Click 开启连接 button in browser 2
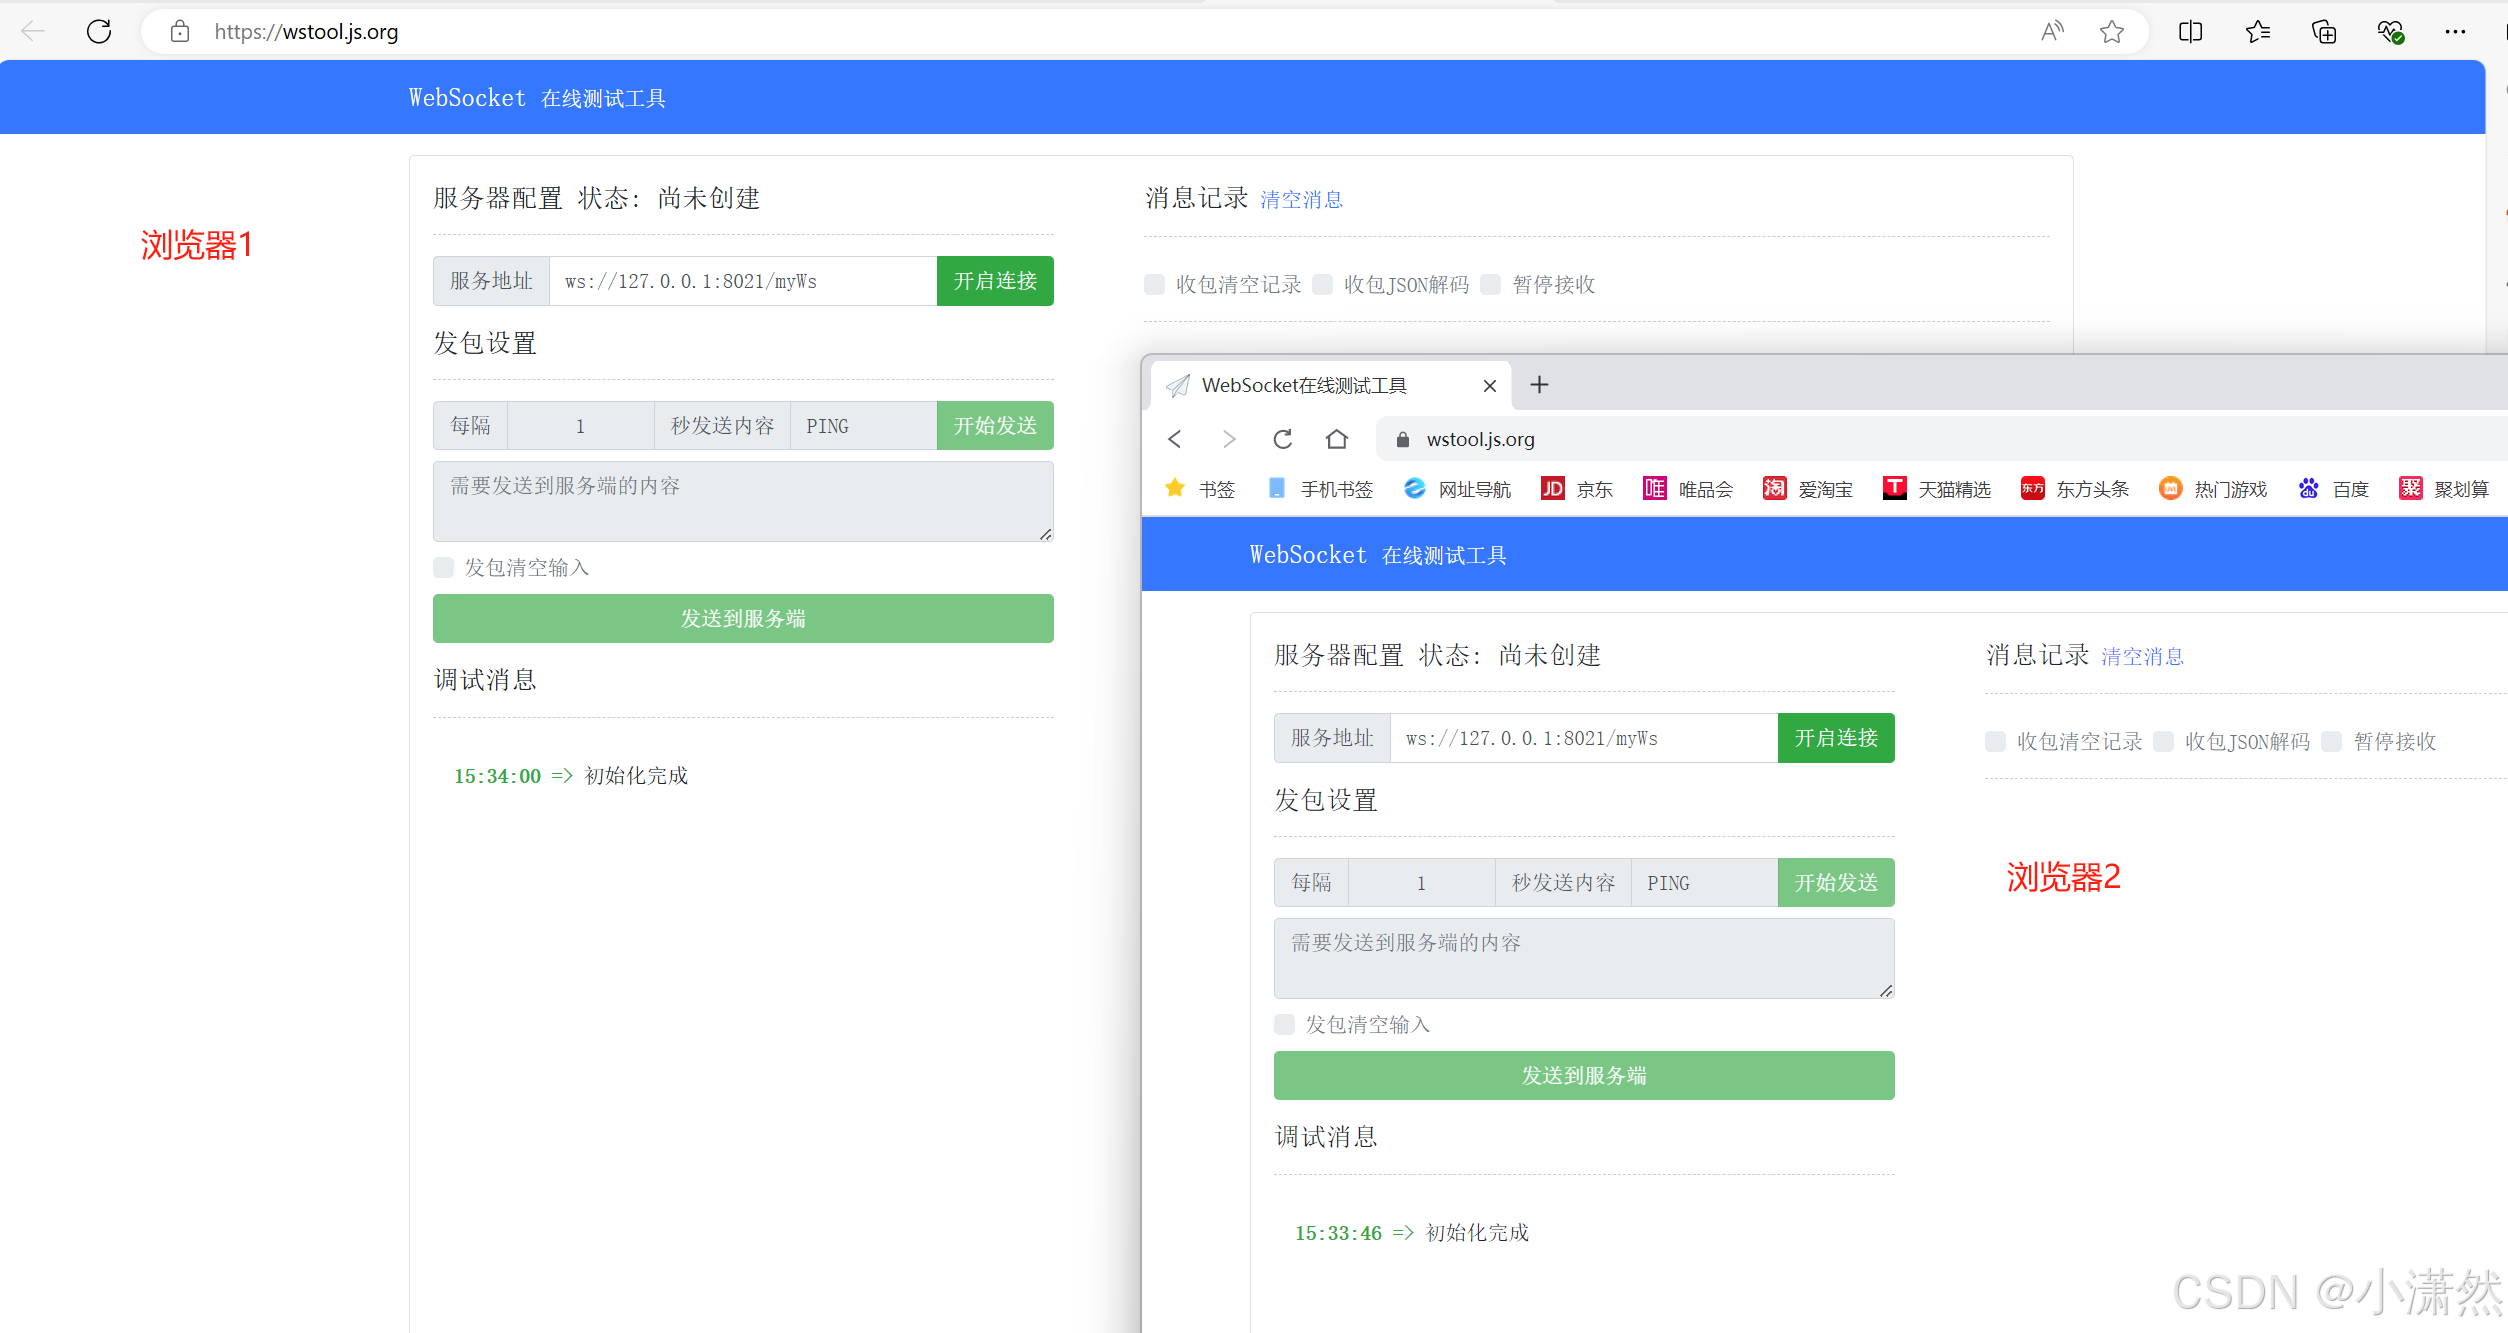Screen dimensions: 2508x1333 click(1836, 738)
